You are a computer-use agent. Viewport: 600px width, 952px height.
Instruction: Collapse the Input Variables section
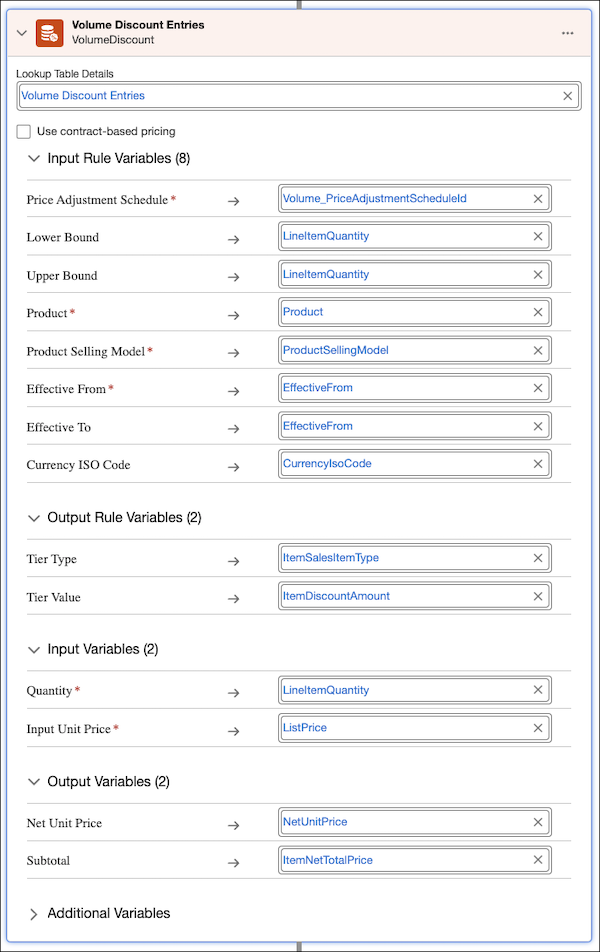tap(33, 650)
